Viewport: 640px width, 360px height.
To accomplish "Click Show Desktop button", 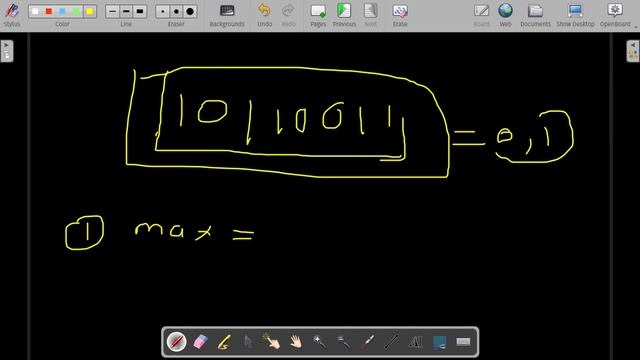I will [x=575, y=16].
